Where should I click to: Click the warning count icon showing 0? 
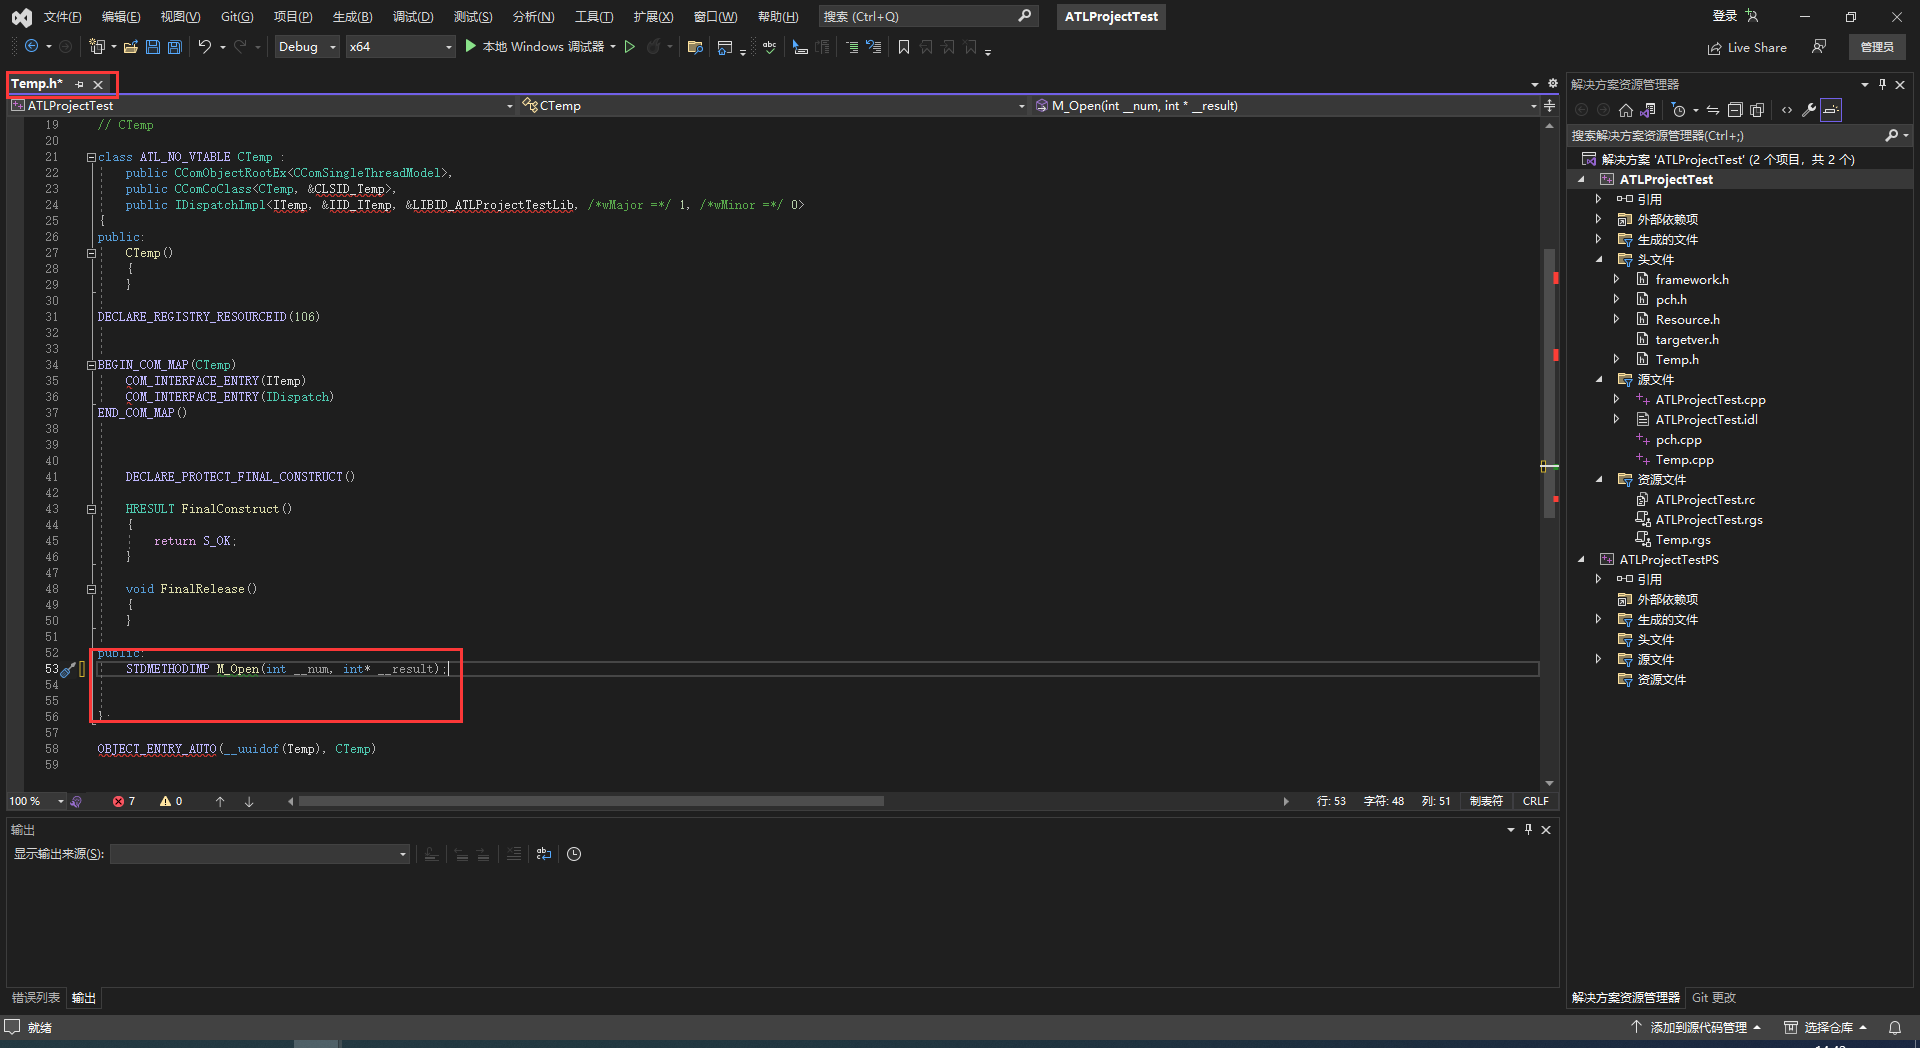click(x=165, y=801)
